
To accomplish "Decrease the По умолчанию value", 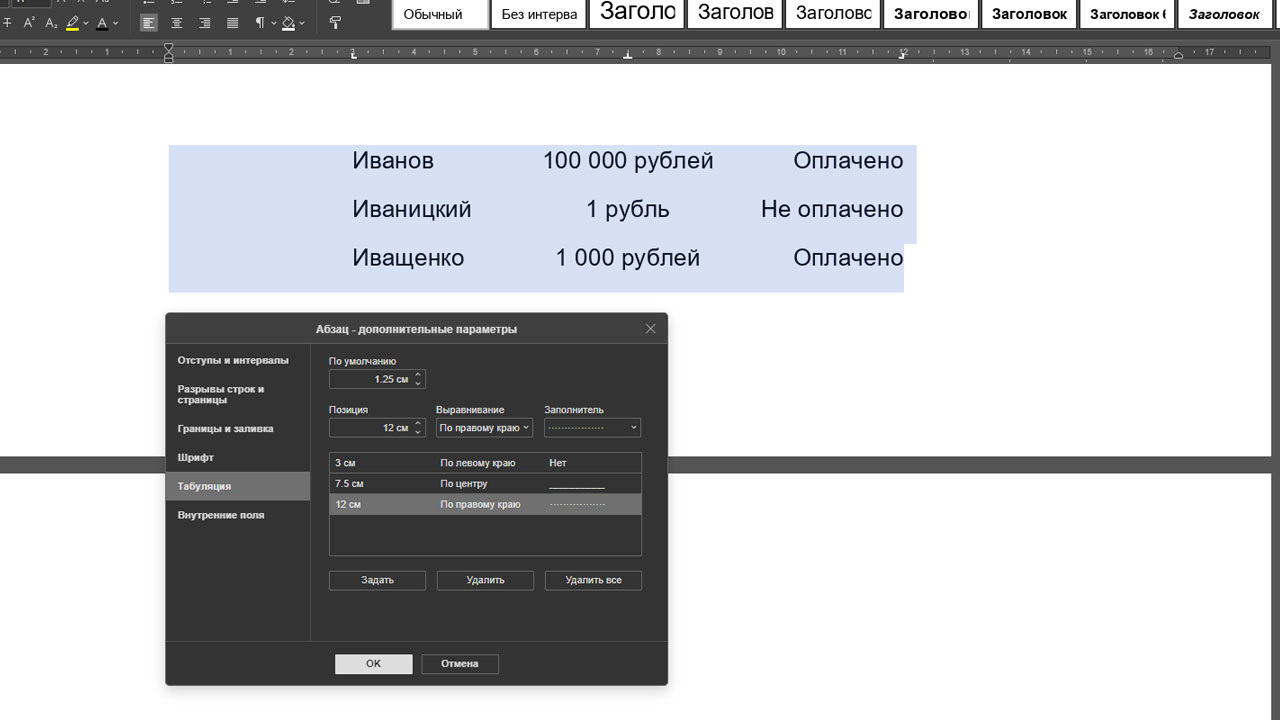I will click(x=418, y=384).
